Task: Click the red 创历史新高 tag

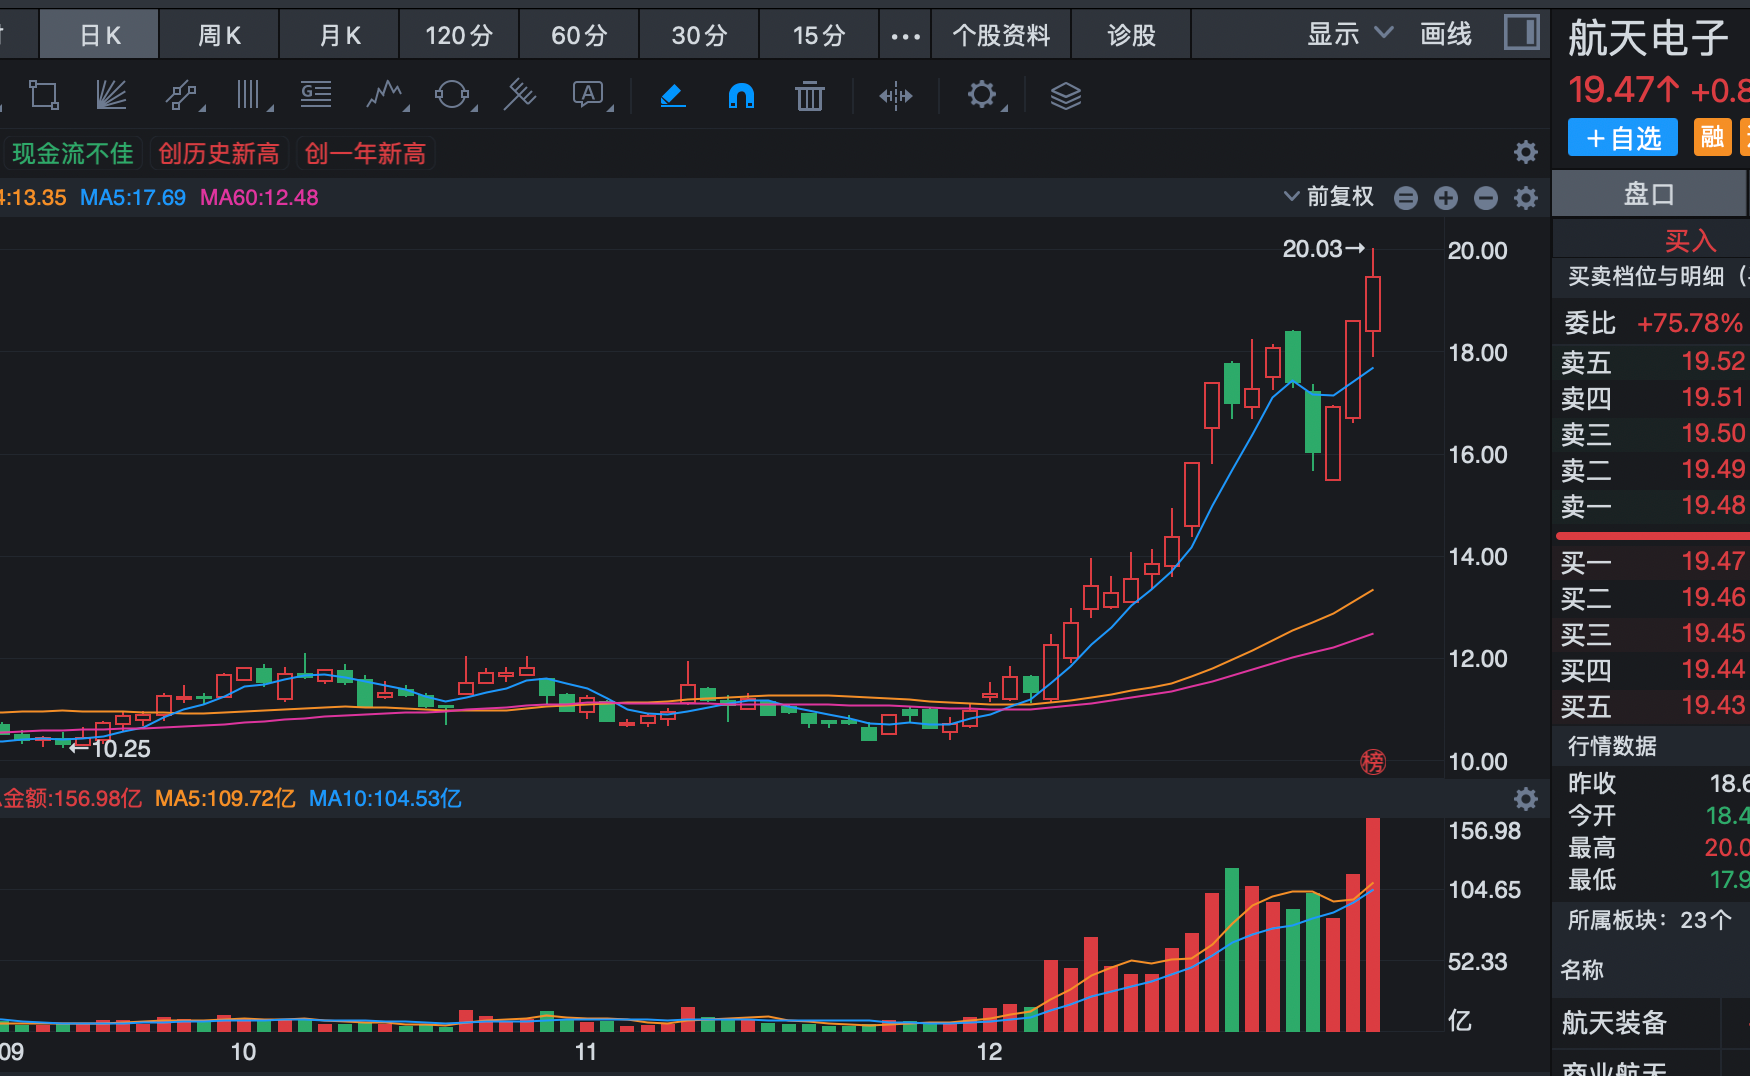Action: [x=219, y=153]
